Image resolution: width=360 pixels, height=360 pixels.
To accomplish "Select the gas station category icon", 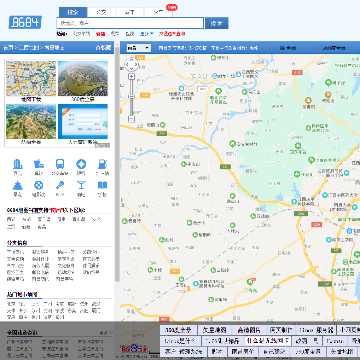I will [x=102, y=164].
